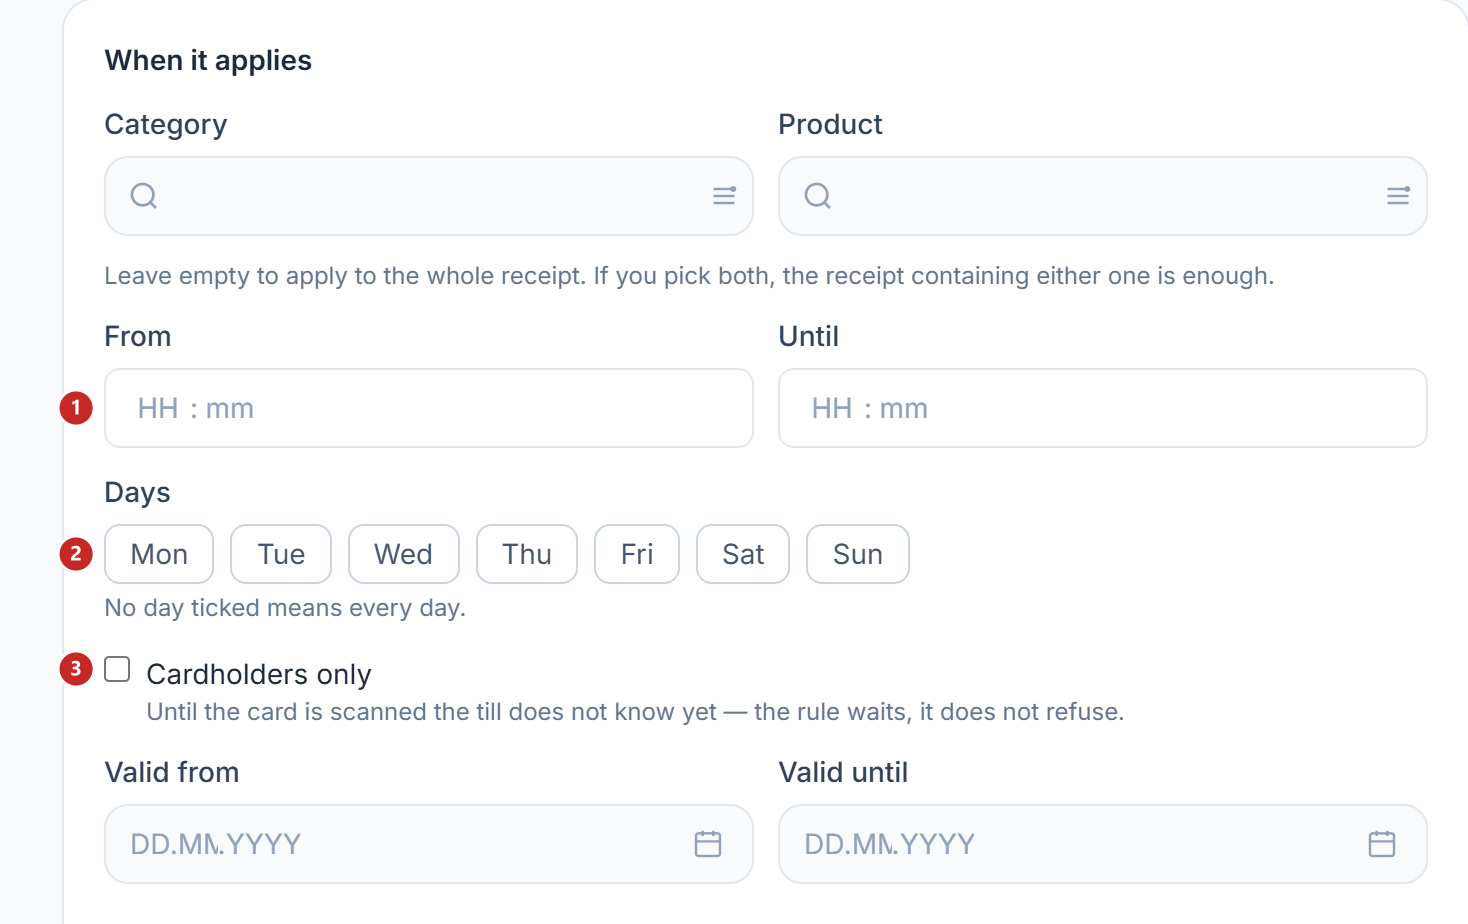The width and height of the screenshot is (1468, 924).
Task: Click the Valid until date field
Action: [x=1103, y=844]
